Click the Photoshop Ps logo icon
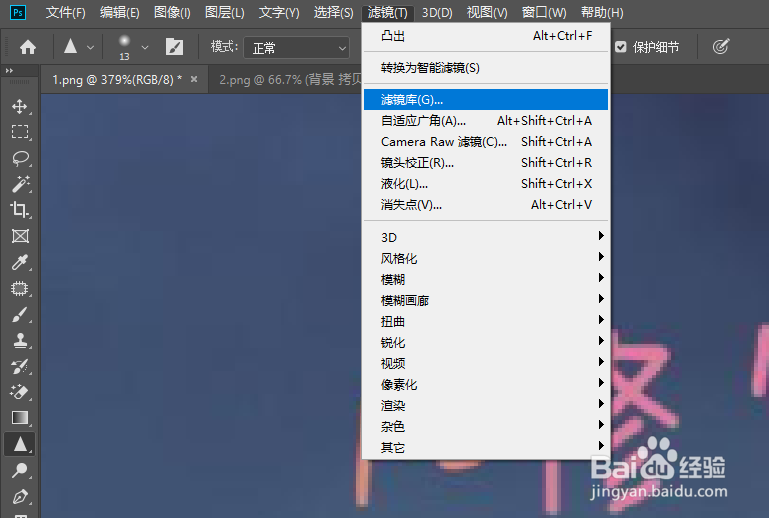769x518 pixels. coord(18,12)
